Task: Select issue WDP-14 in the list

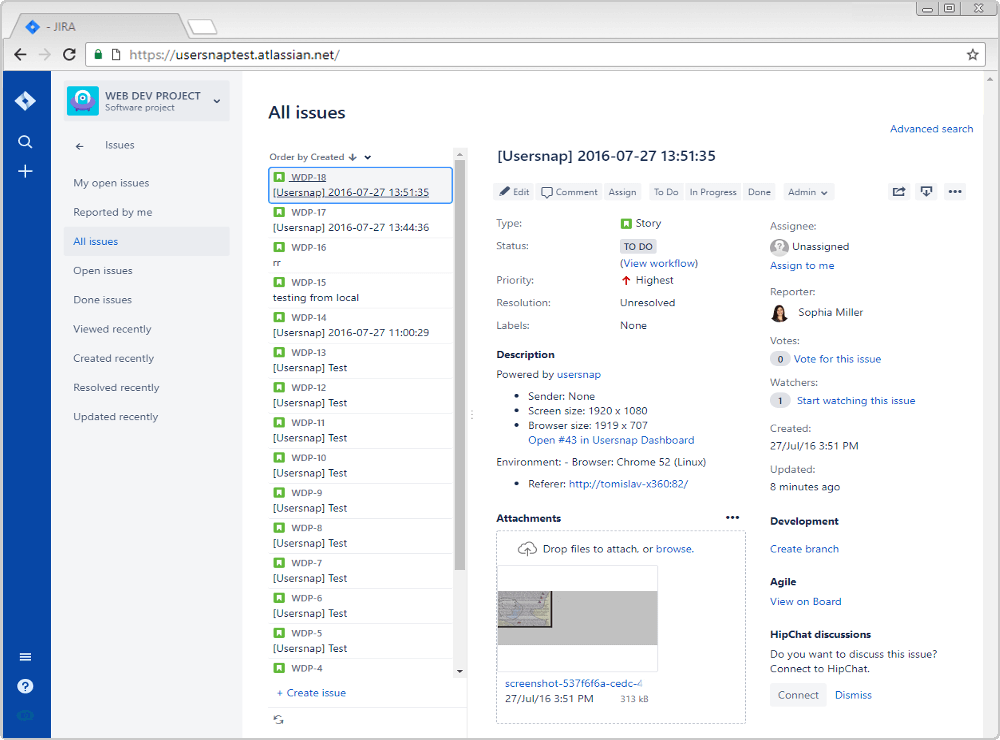Action: pos(361,325)
